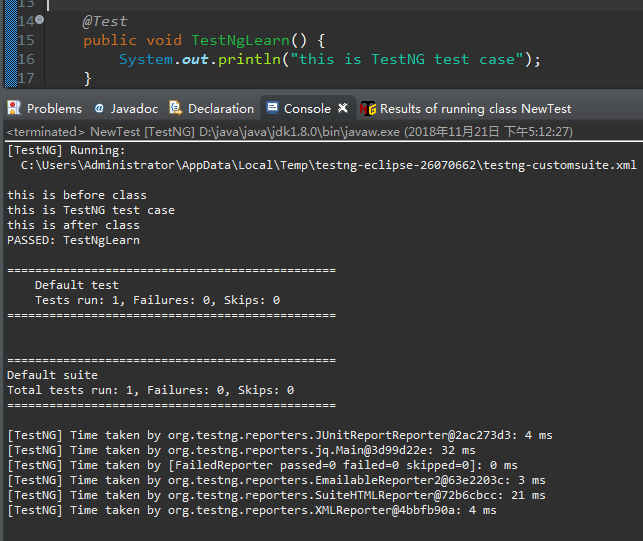Click the terminated NewTest launch description line
Image resolution: width=643 pixels, height=541 pixels.
click(290, 132)
